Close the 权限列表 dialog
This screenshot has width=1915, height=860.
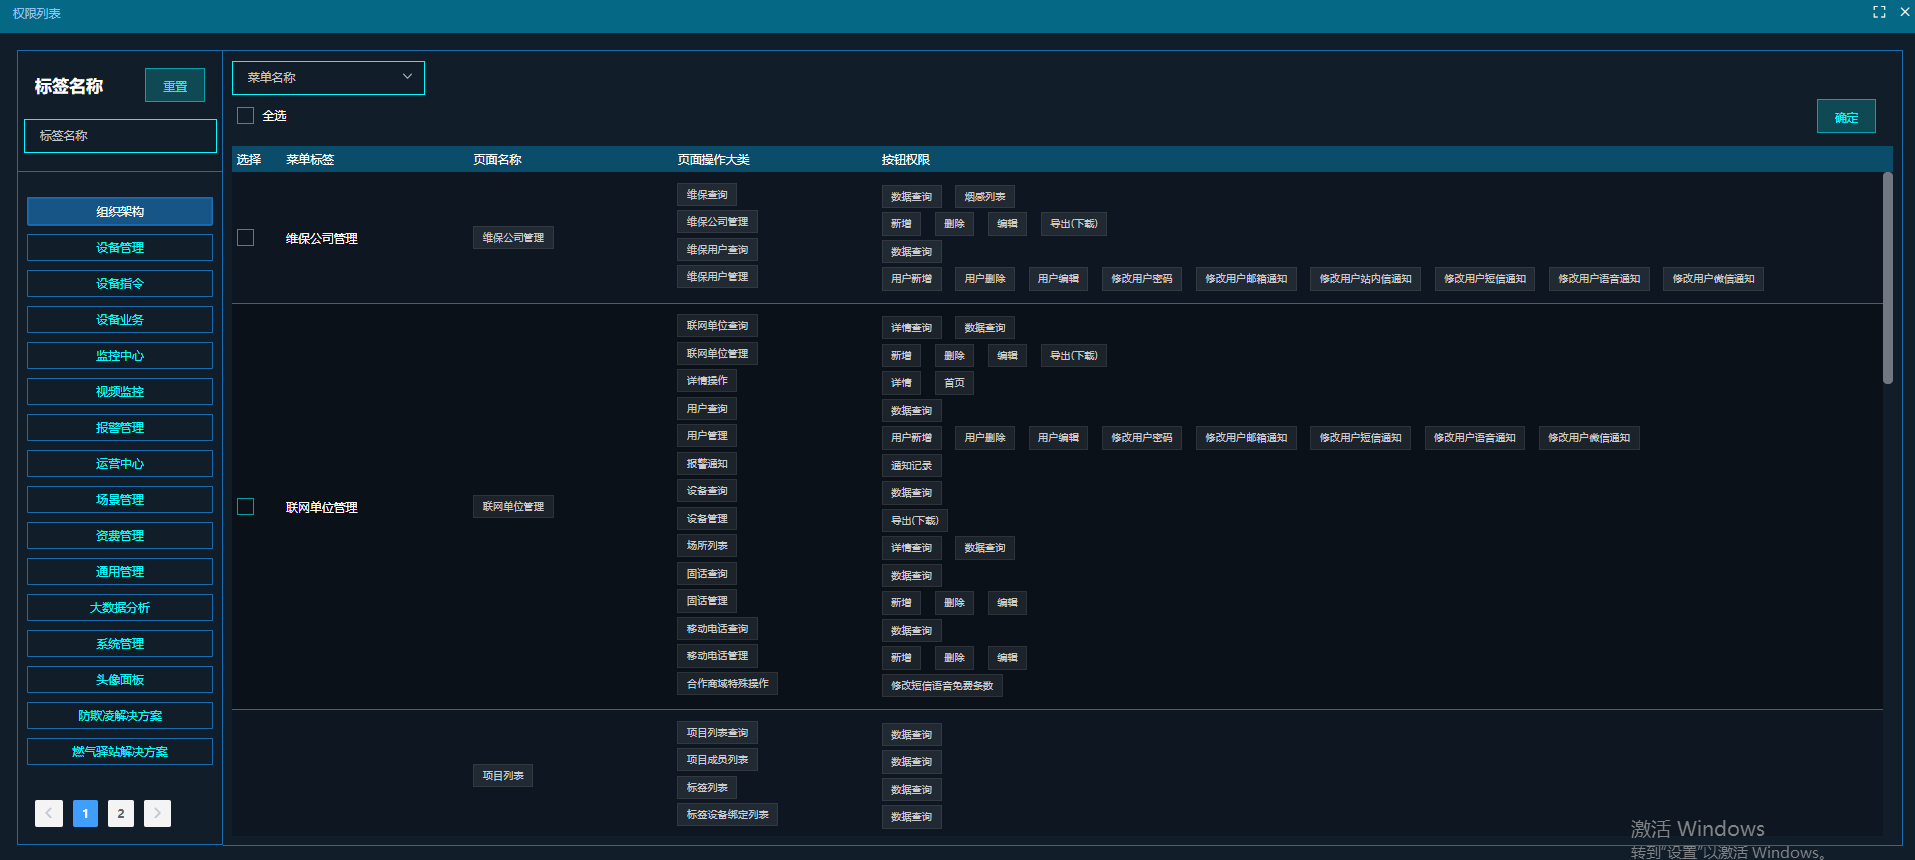1904,12
